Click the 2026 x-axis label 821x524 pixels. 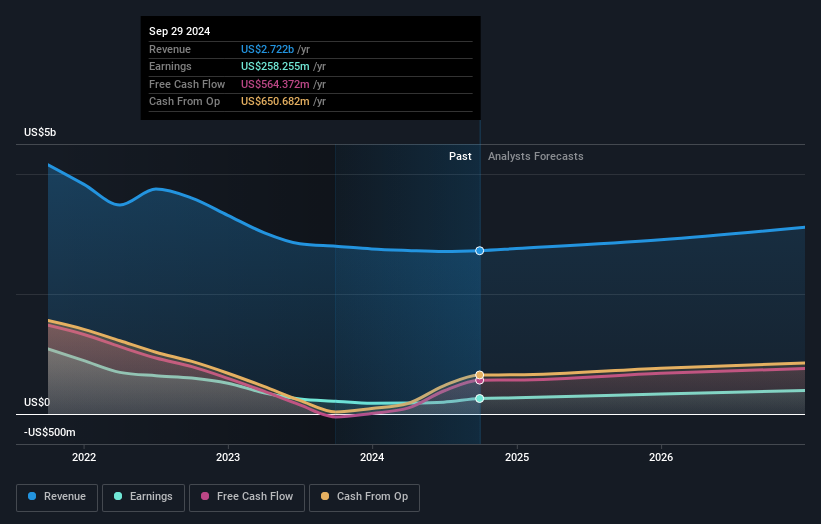[661, 457]
